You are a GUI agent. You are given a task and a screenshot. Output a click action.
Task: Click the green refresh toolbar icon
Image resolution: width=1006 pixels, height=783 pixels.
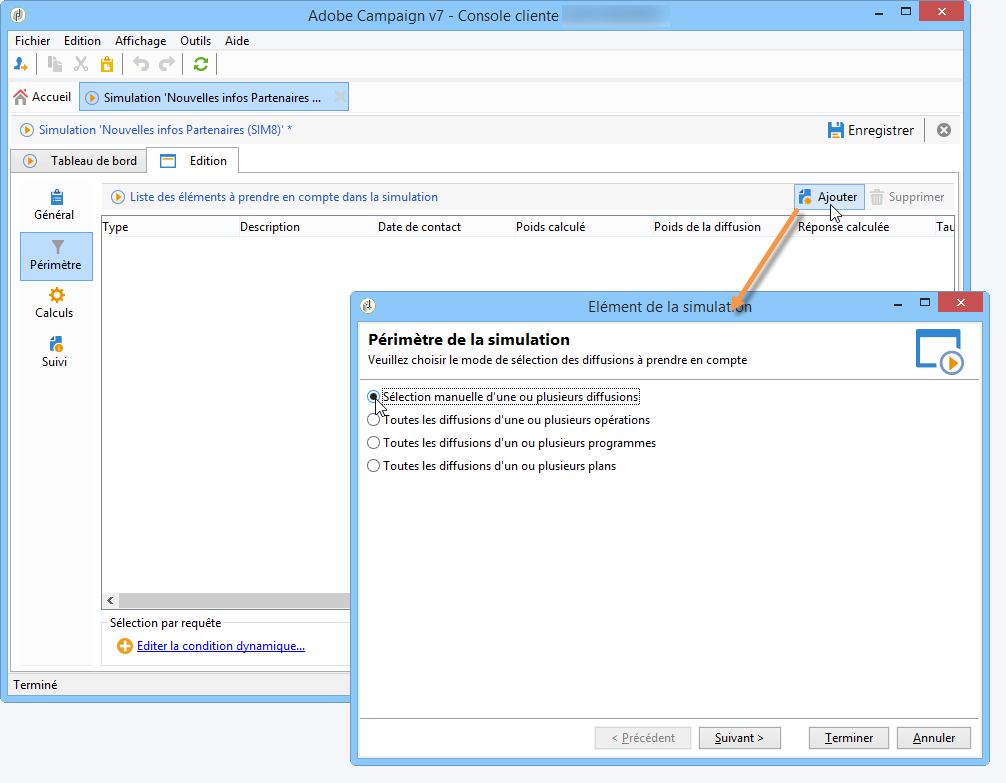click(201, 64)
